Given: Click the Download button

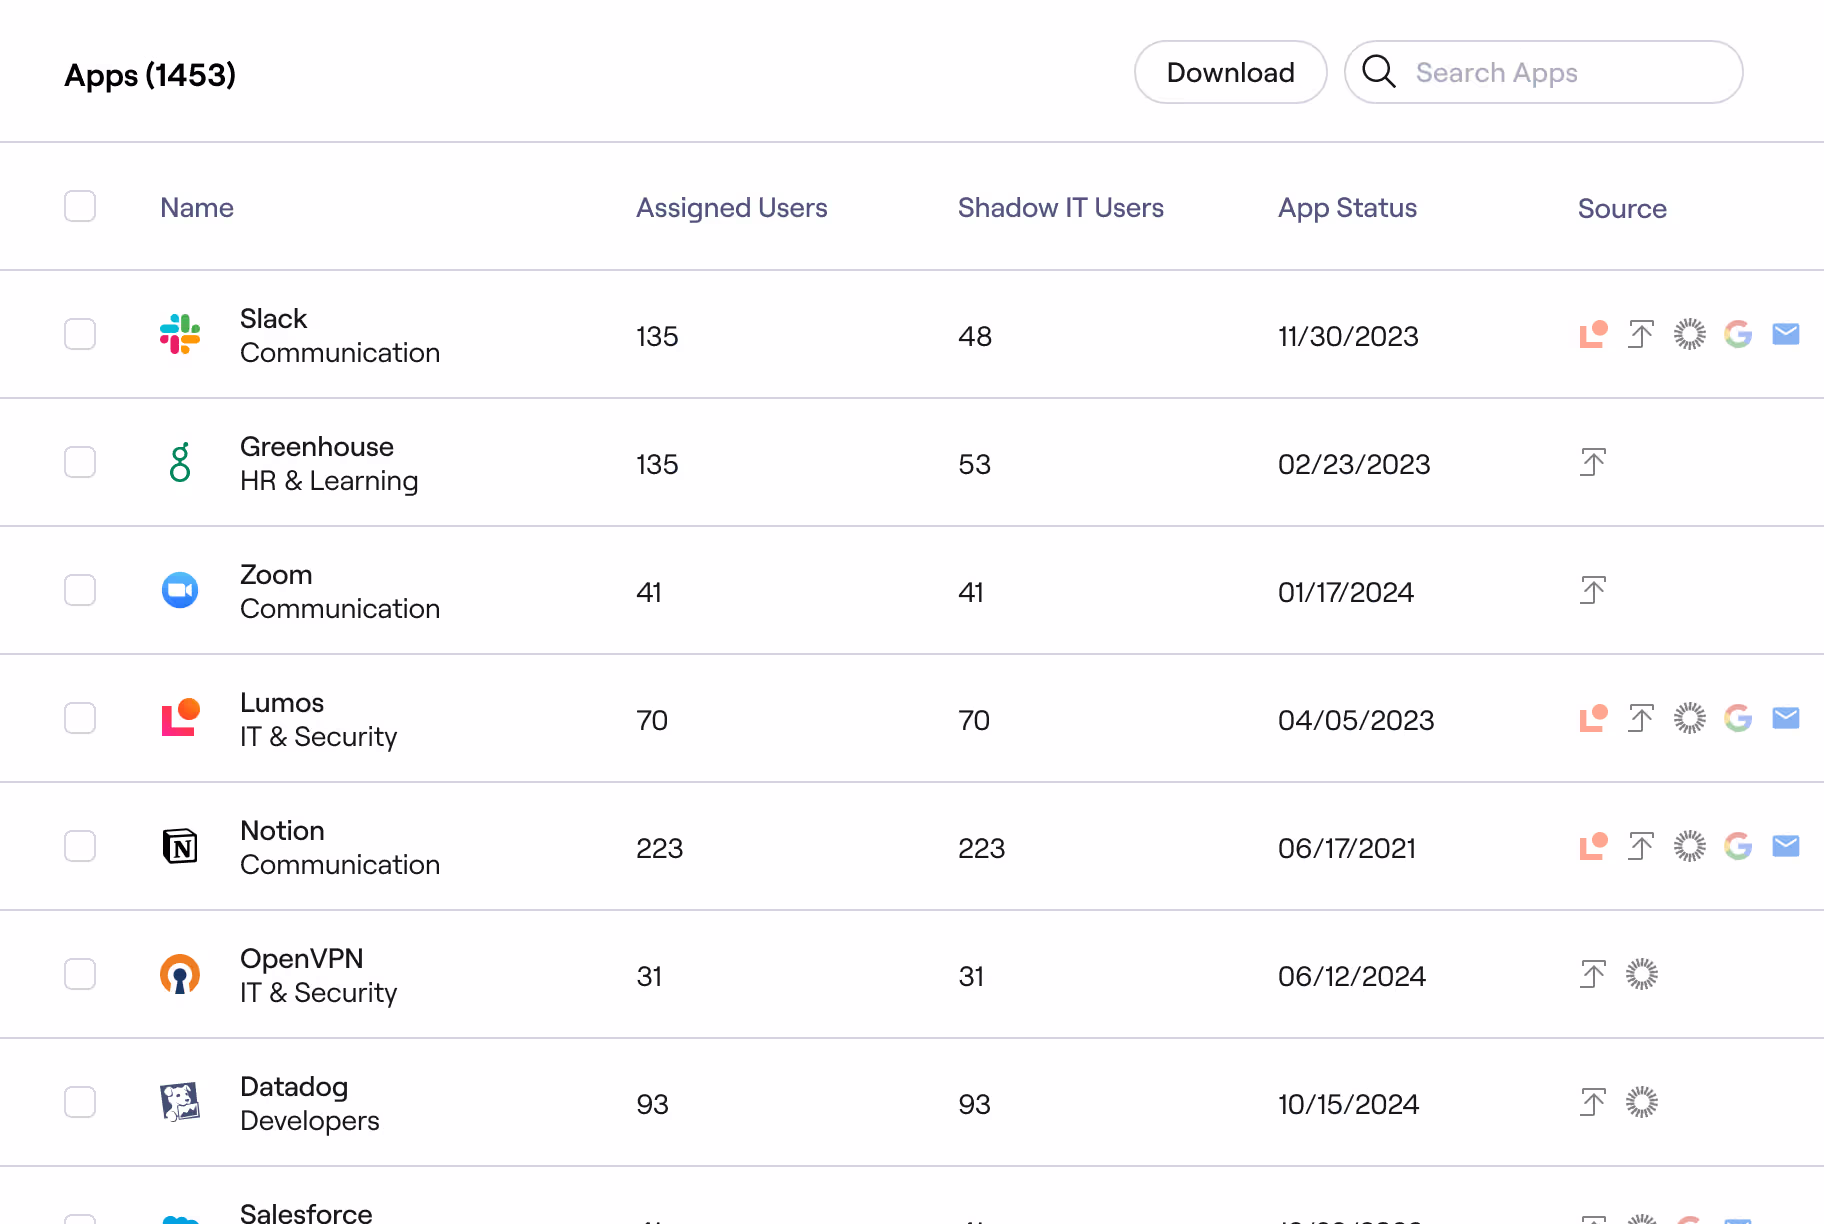Looking at the screenshot, I should pyautogui.click(x=1230, y=72).
